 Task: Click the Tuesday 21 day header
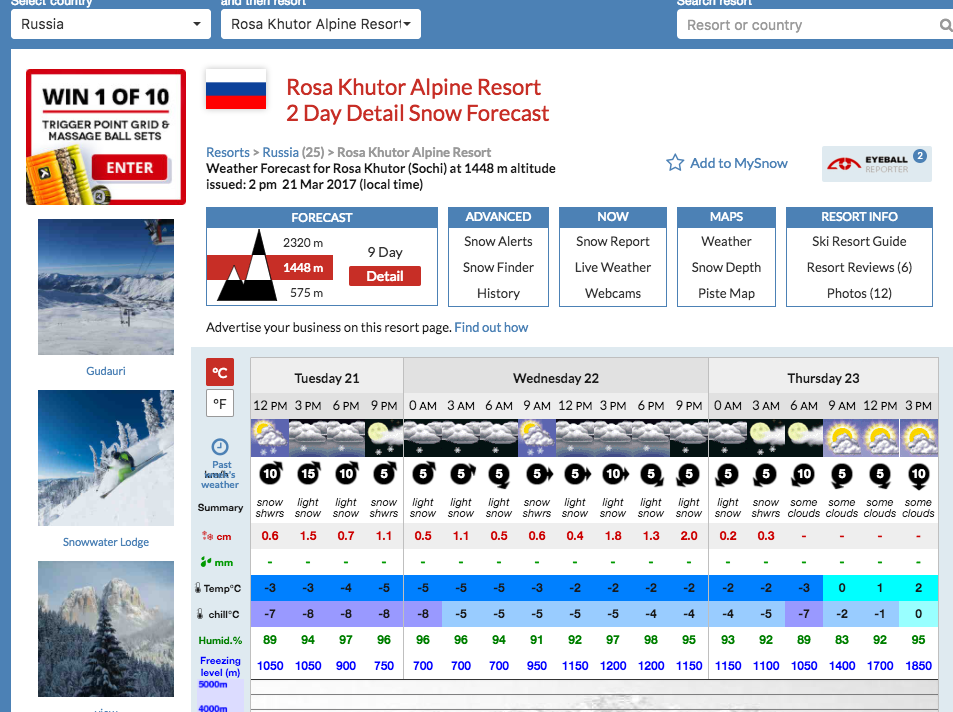(327, 378)
